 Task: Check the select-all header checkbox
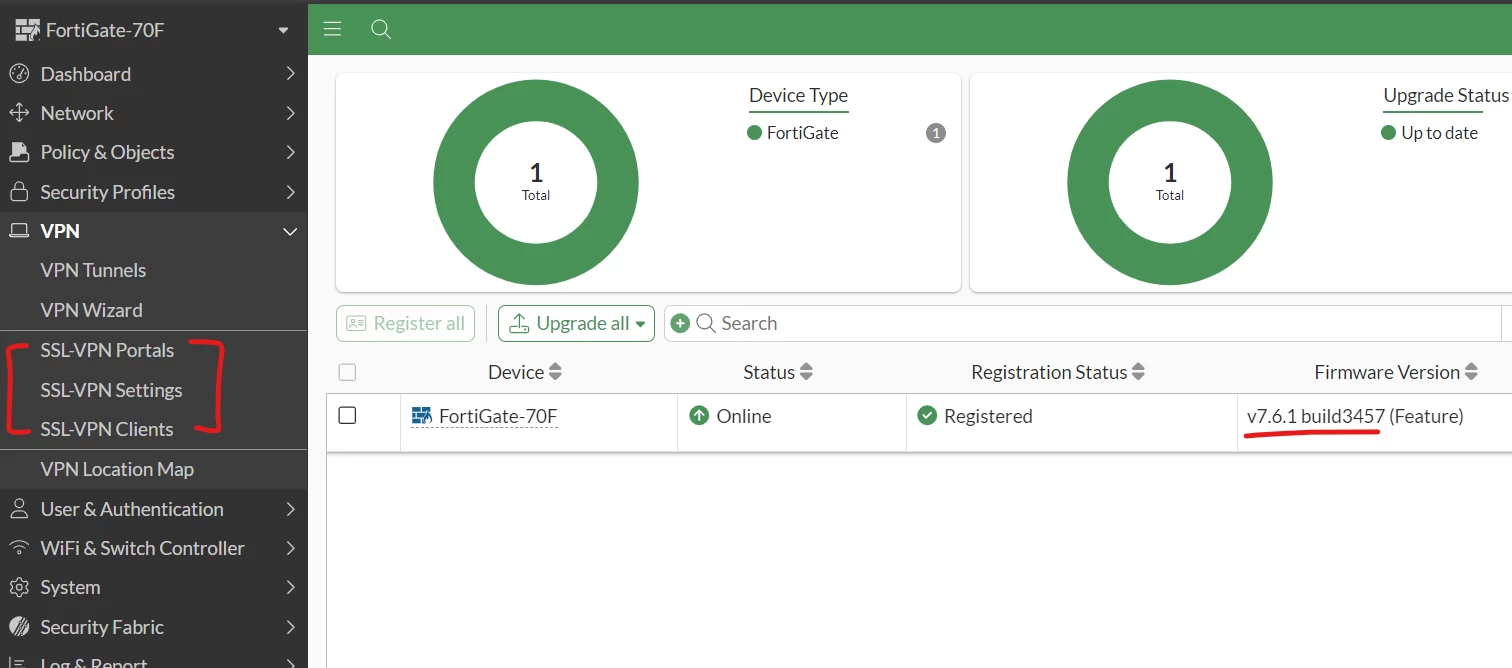click(347, 372)
